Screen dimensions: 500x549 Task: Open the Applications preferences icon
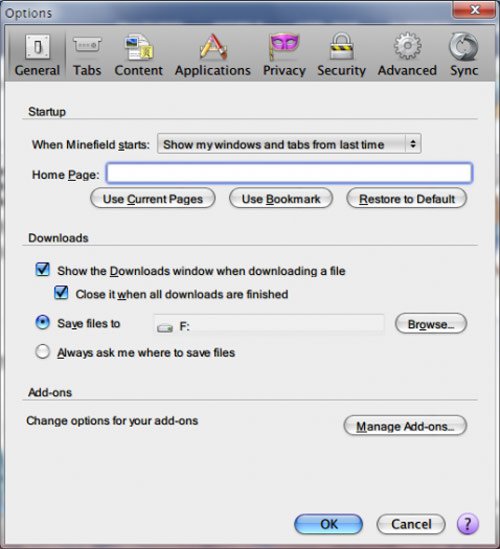(x=213, y=47)
